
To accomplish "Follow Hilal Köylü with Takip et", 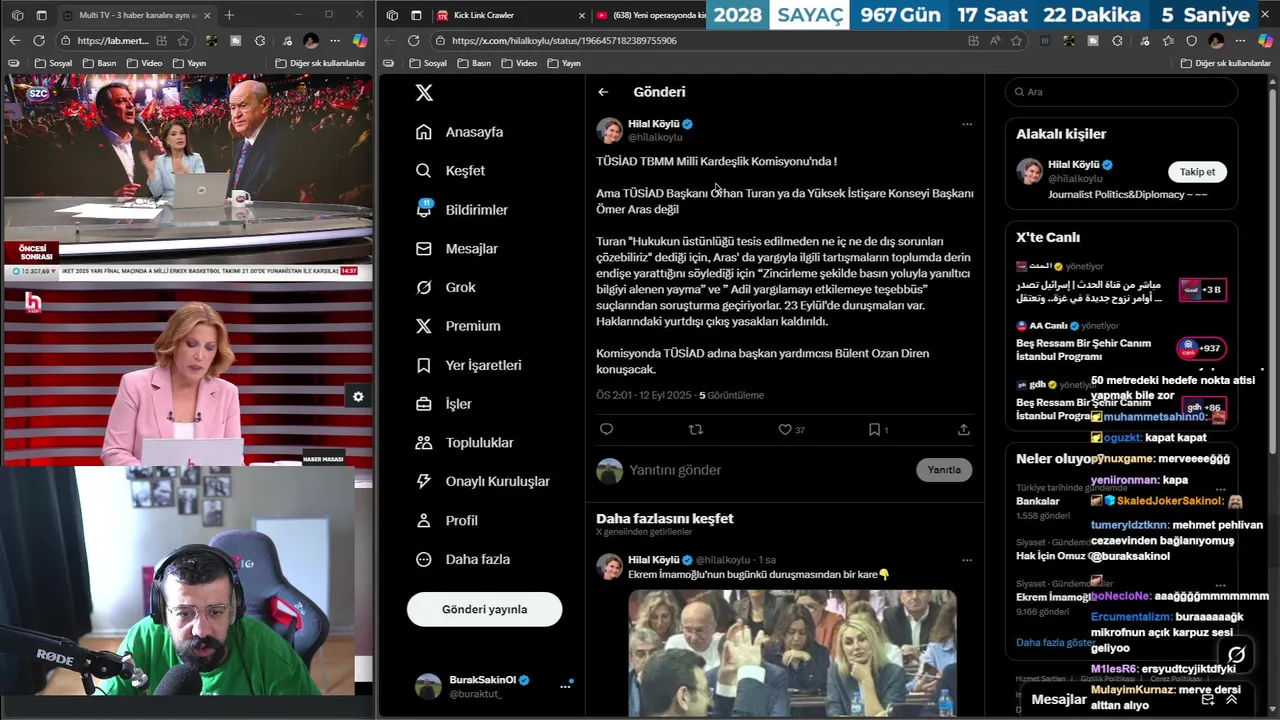I will point(1197,172).
